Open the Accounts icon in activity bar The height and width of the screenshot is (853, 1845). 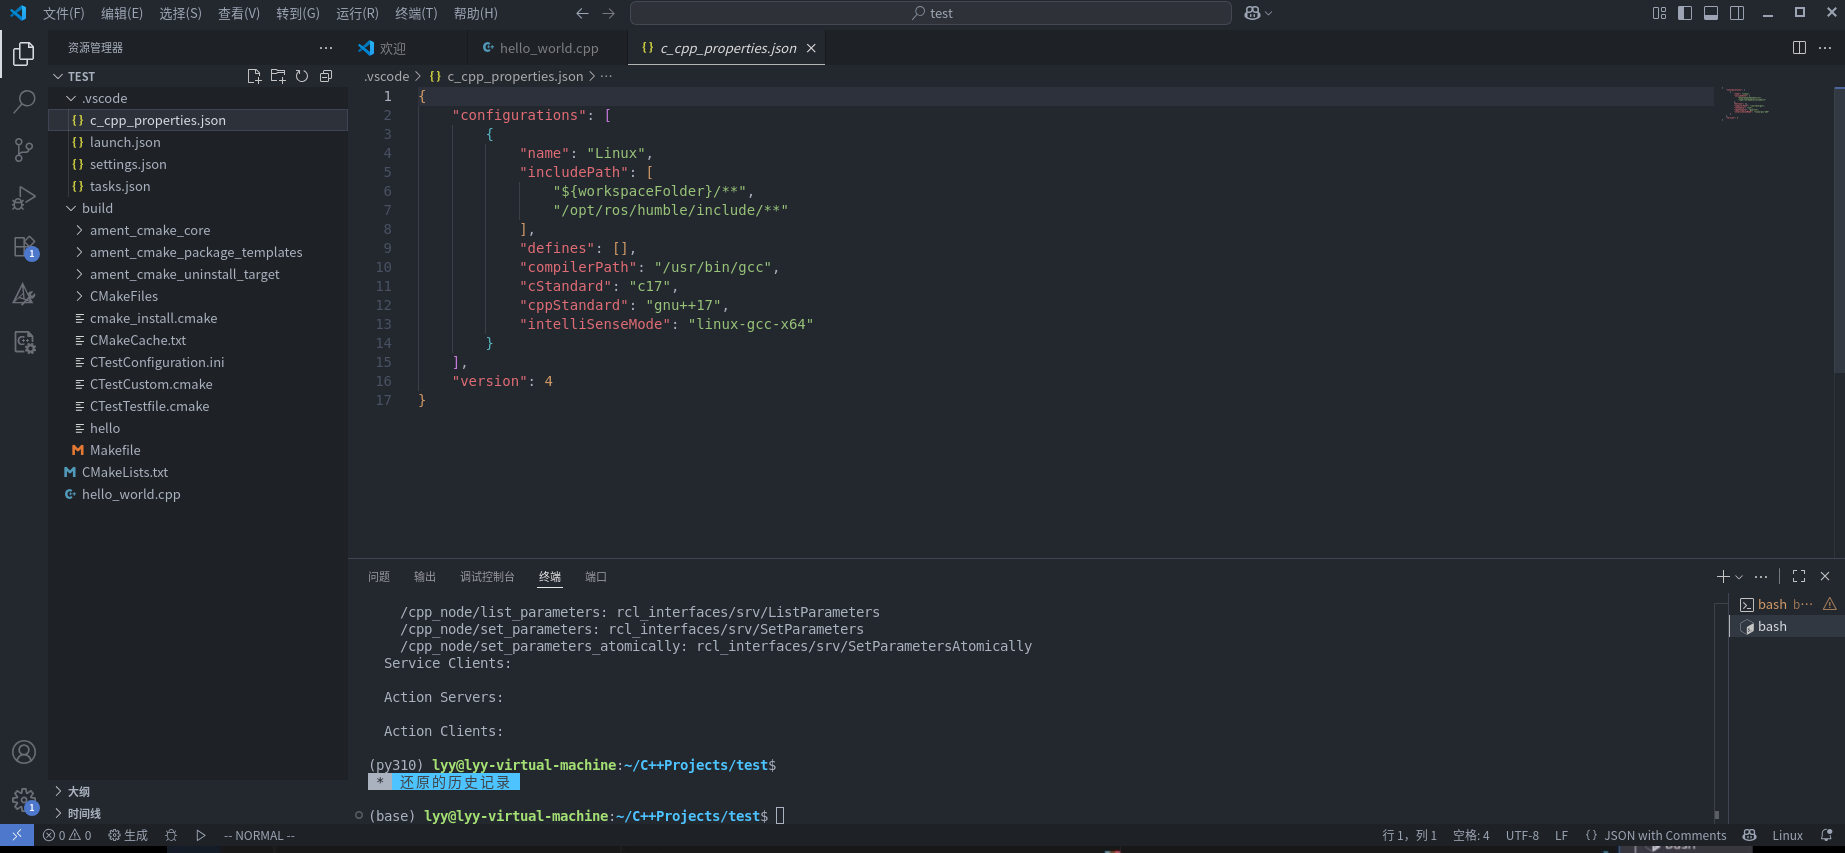24,752
